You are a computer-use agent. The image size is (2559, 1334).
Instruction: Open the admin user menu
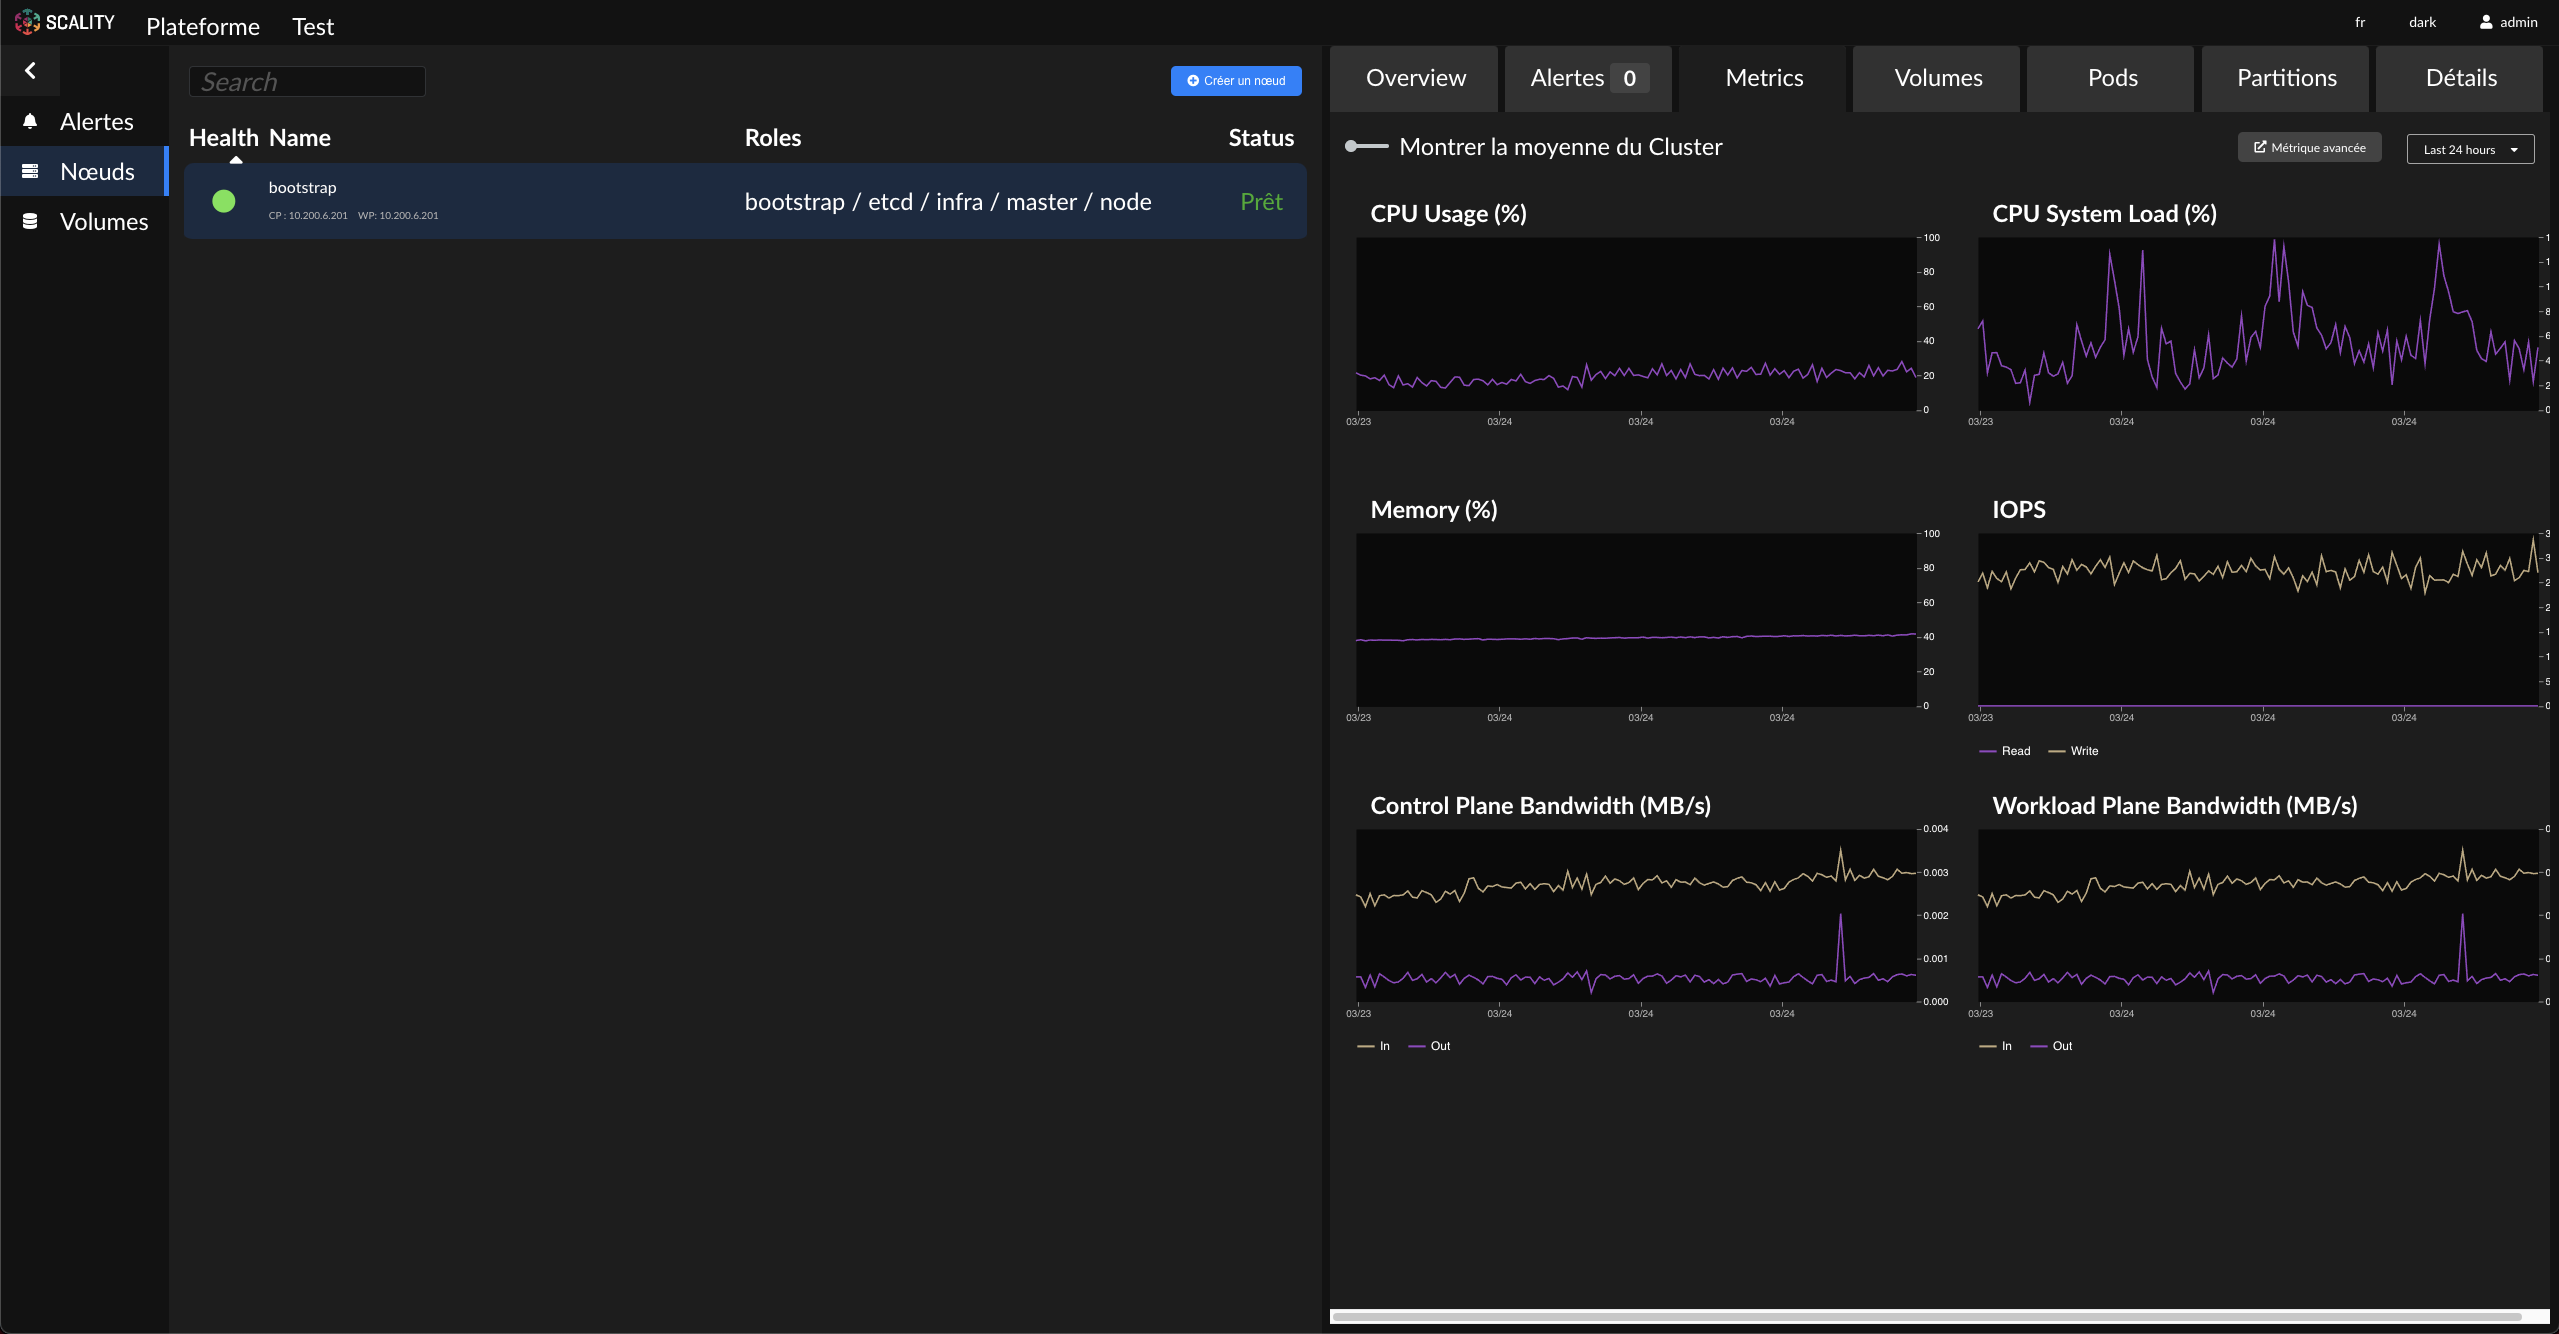(2518, 22)
